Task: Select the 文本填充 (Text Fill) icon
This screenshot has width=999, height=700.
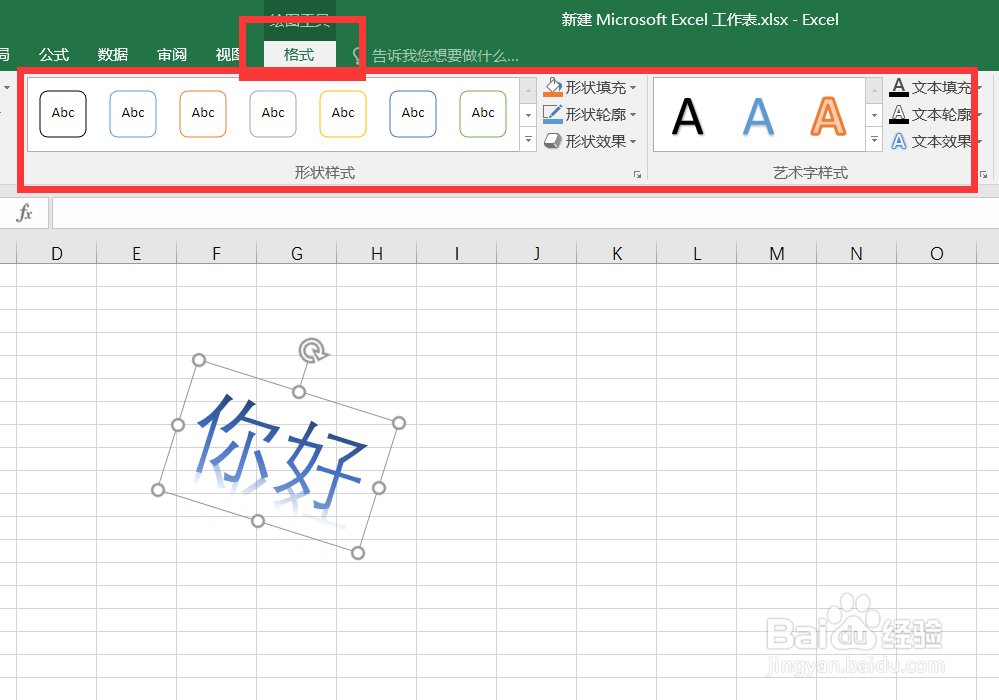Action: pyautogui.click(x=900, y=87)
